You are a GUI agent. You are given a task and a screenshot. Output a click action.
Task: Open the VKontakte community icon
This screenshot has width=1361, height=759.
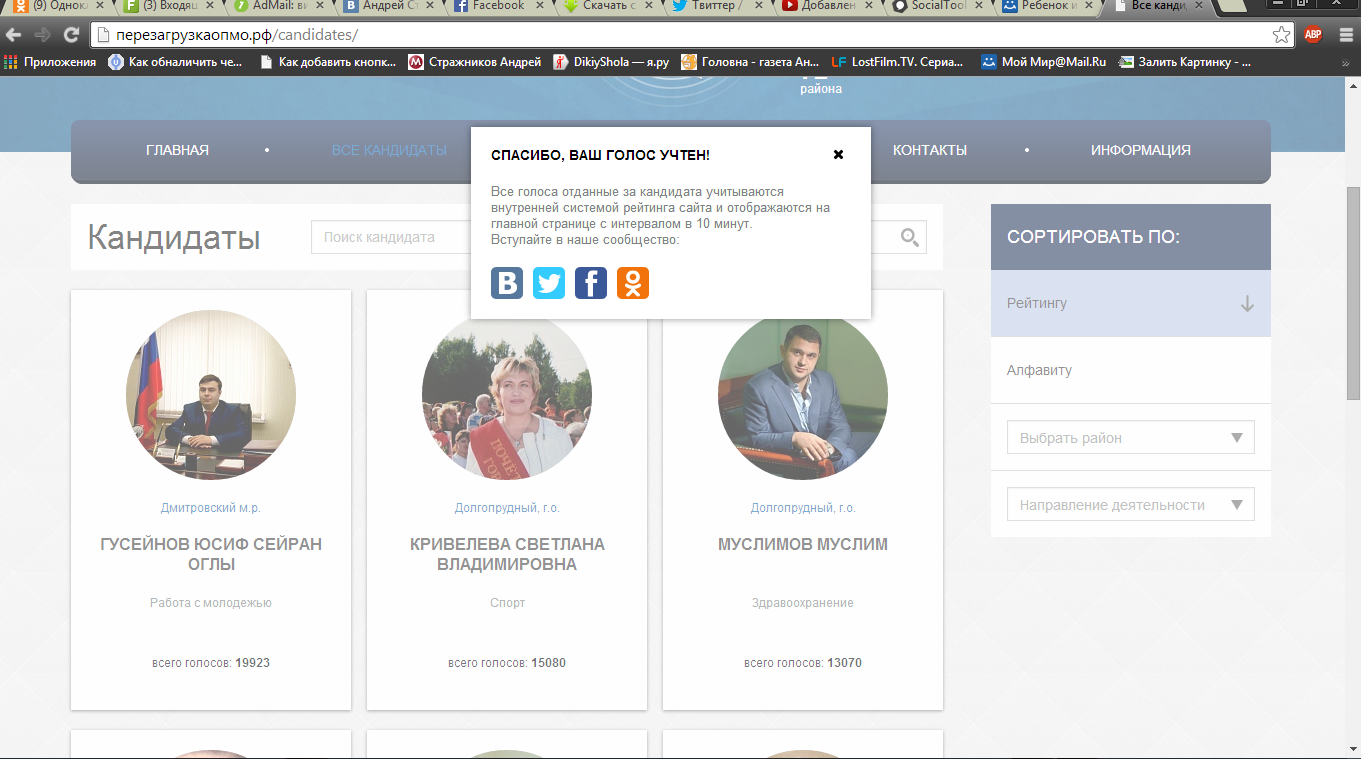point(507,283)
